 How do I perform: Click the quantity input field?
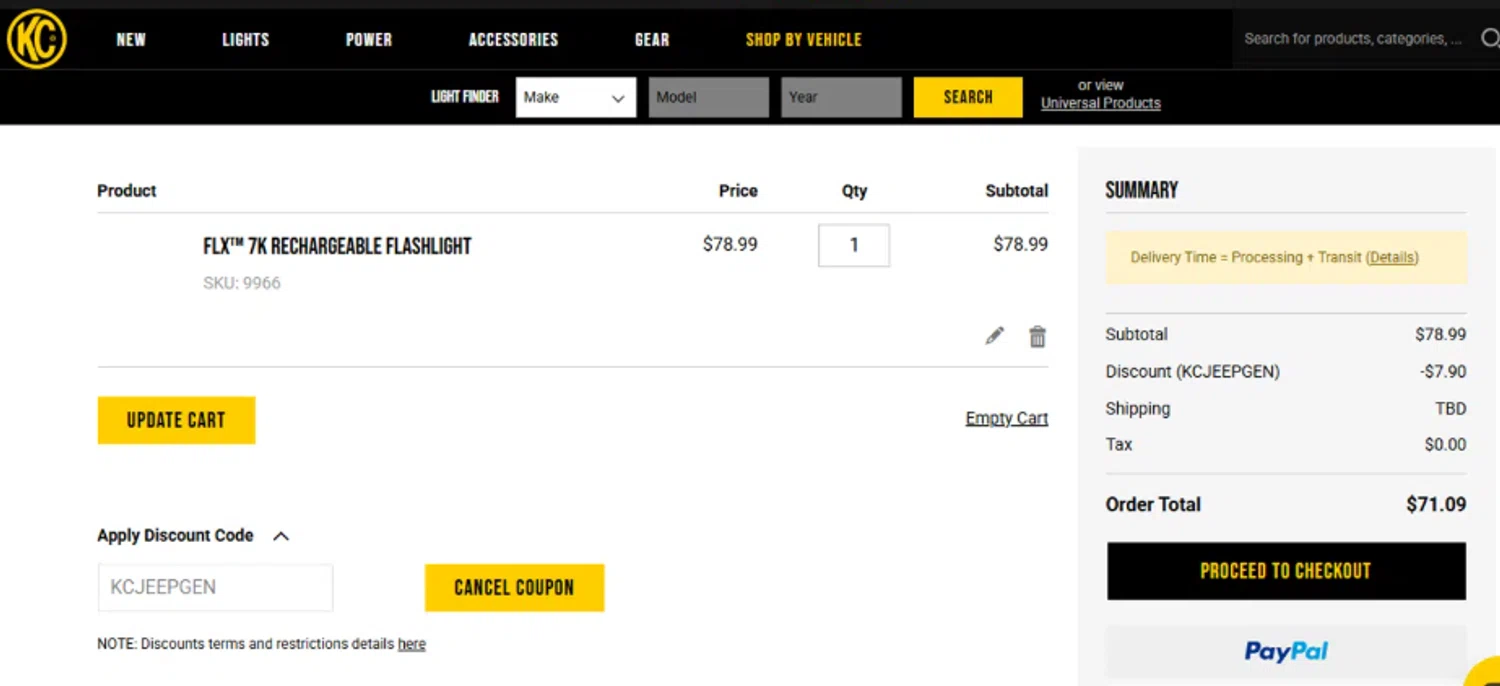point(853,245)
